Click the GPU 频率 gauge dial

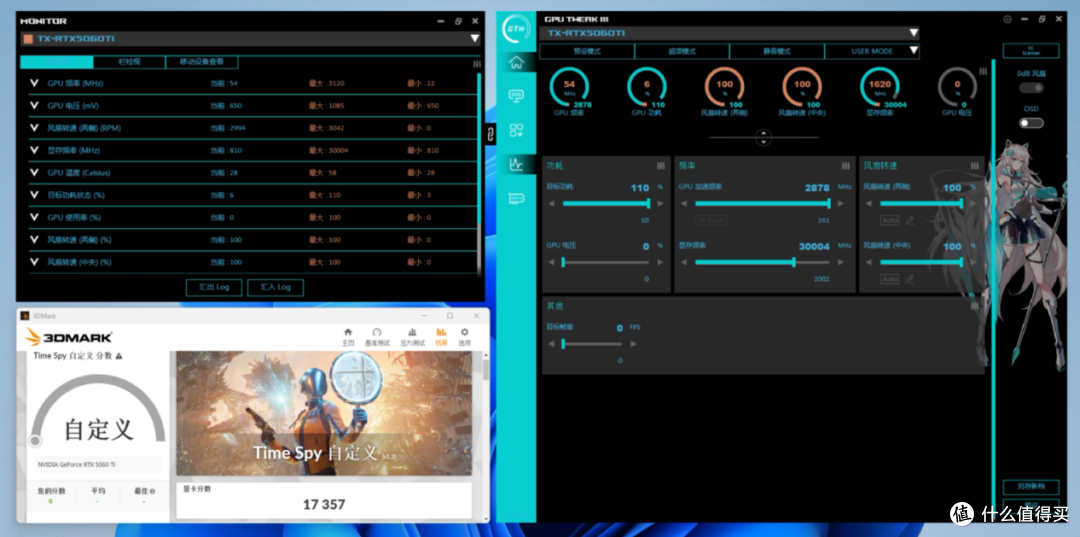click(x=569, y=87)
